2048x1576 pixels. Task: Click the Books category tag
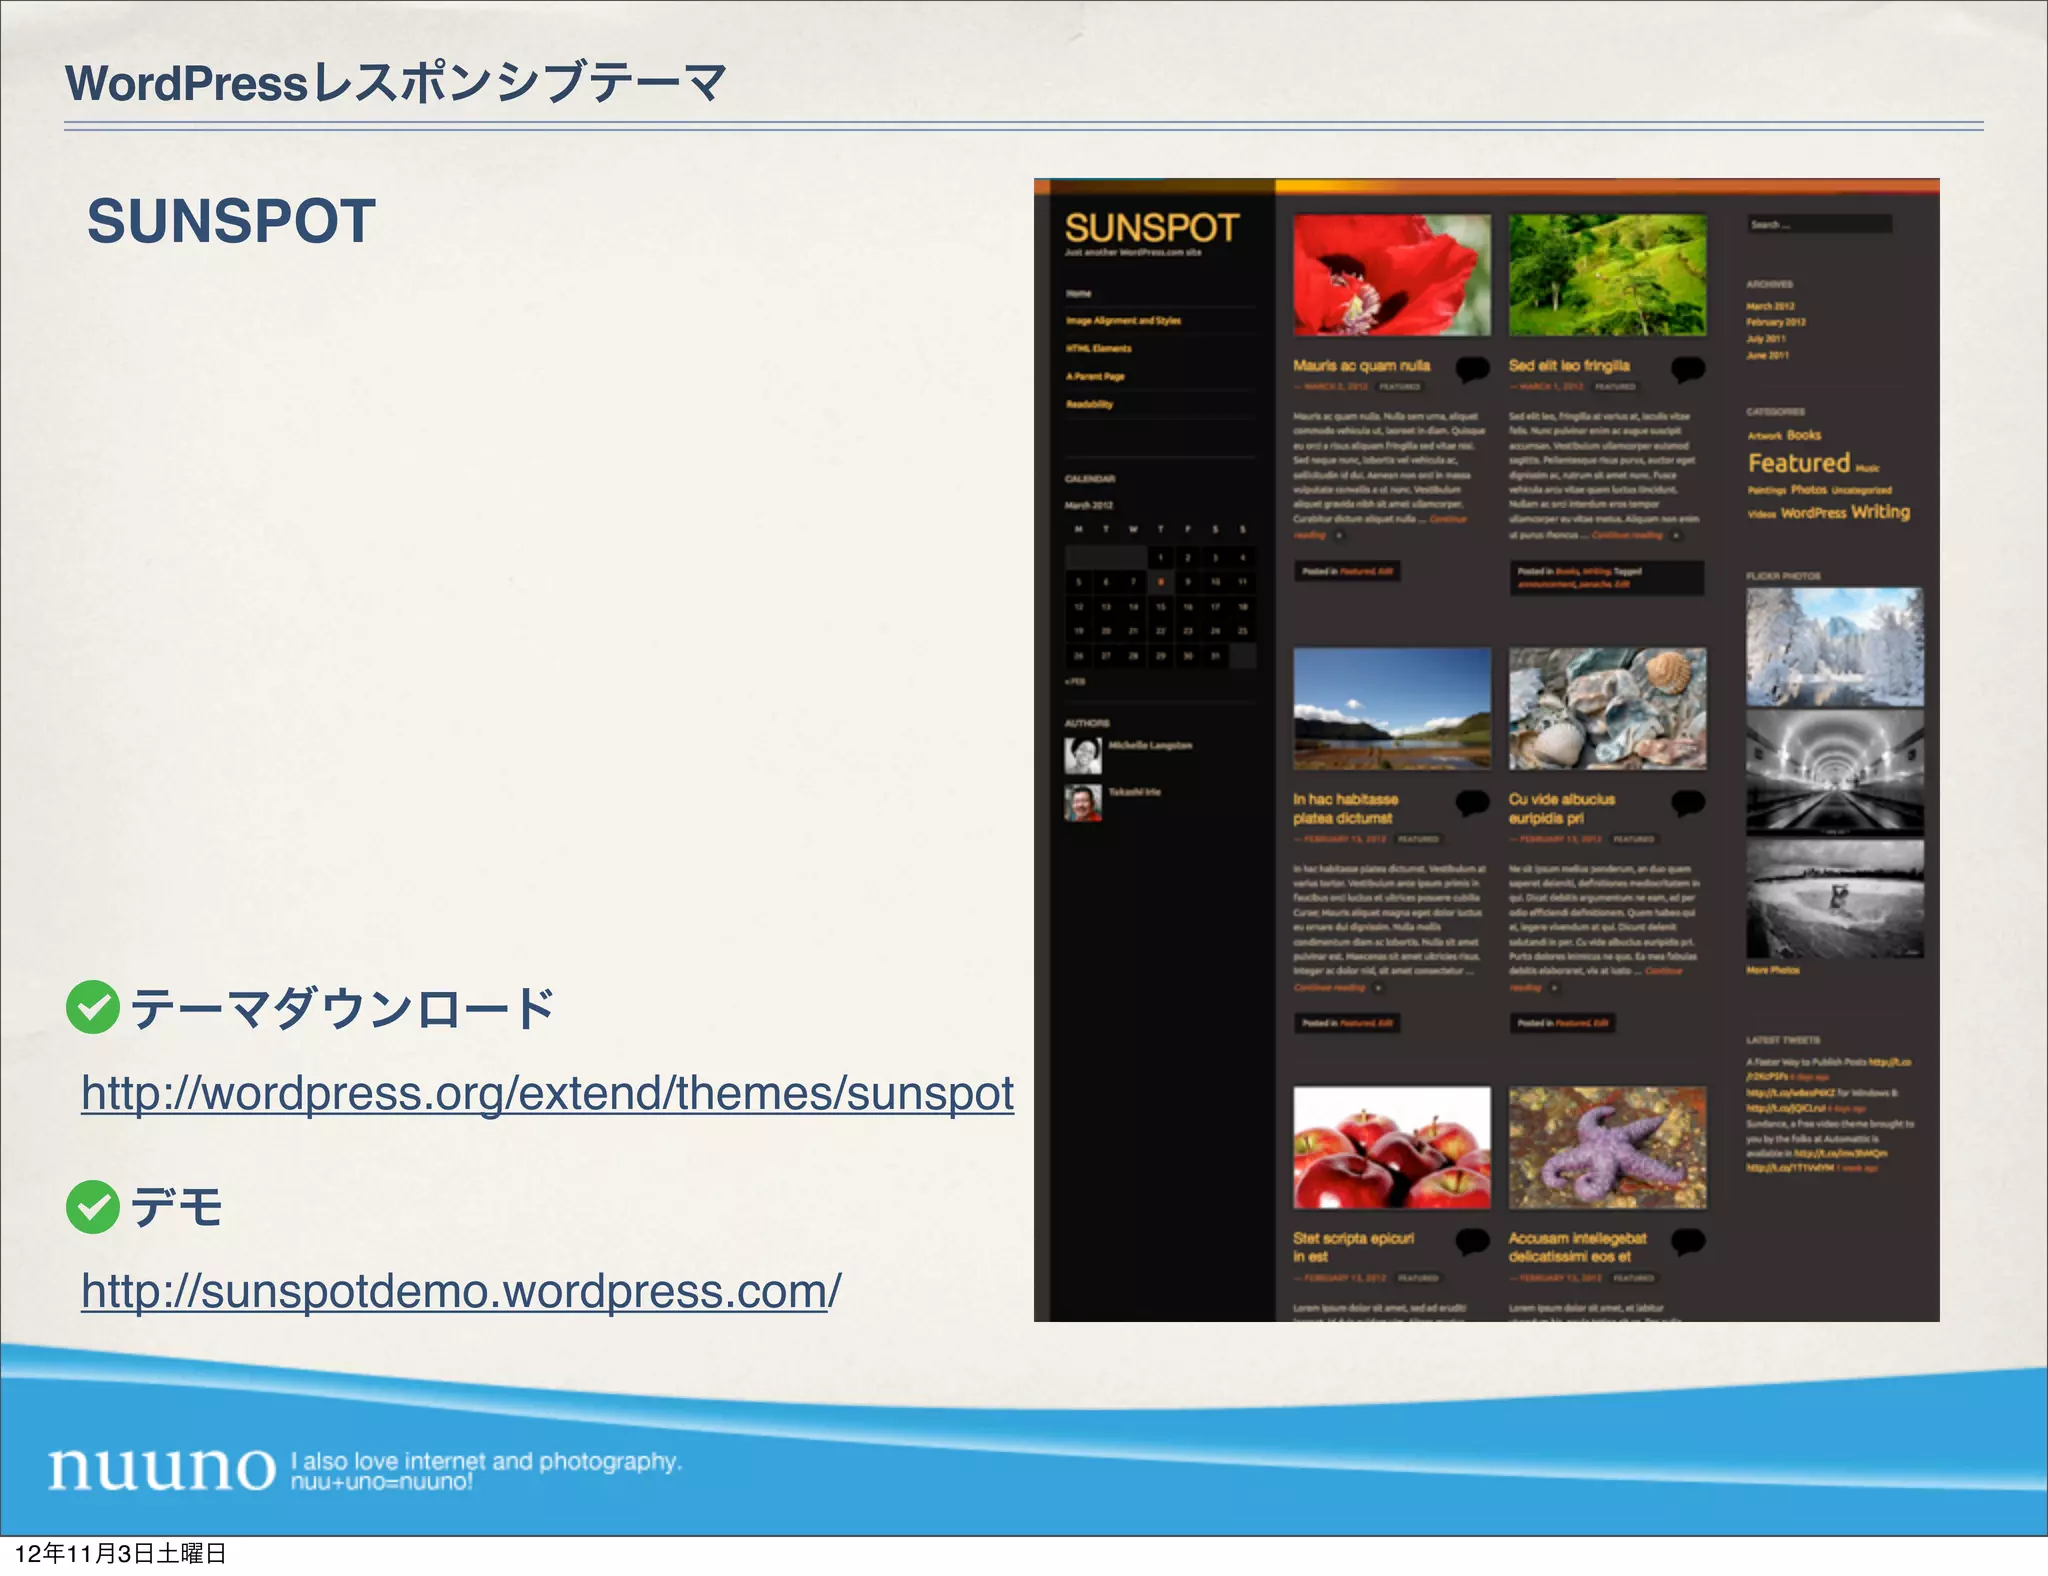click(1804, 435)
